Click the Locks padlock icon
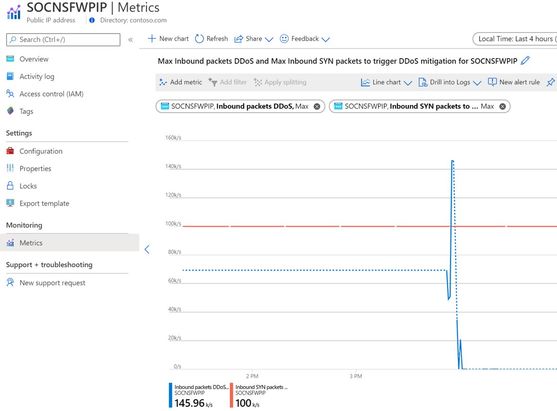This screenshot has width=557, height=411. (x=10, y=185)
